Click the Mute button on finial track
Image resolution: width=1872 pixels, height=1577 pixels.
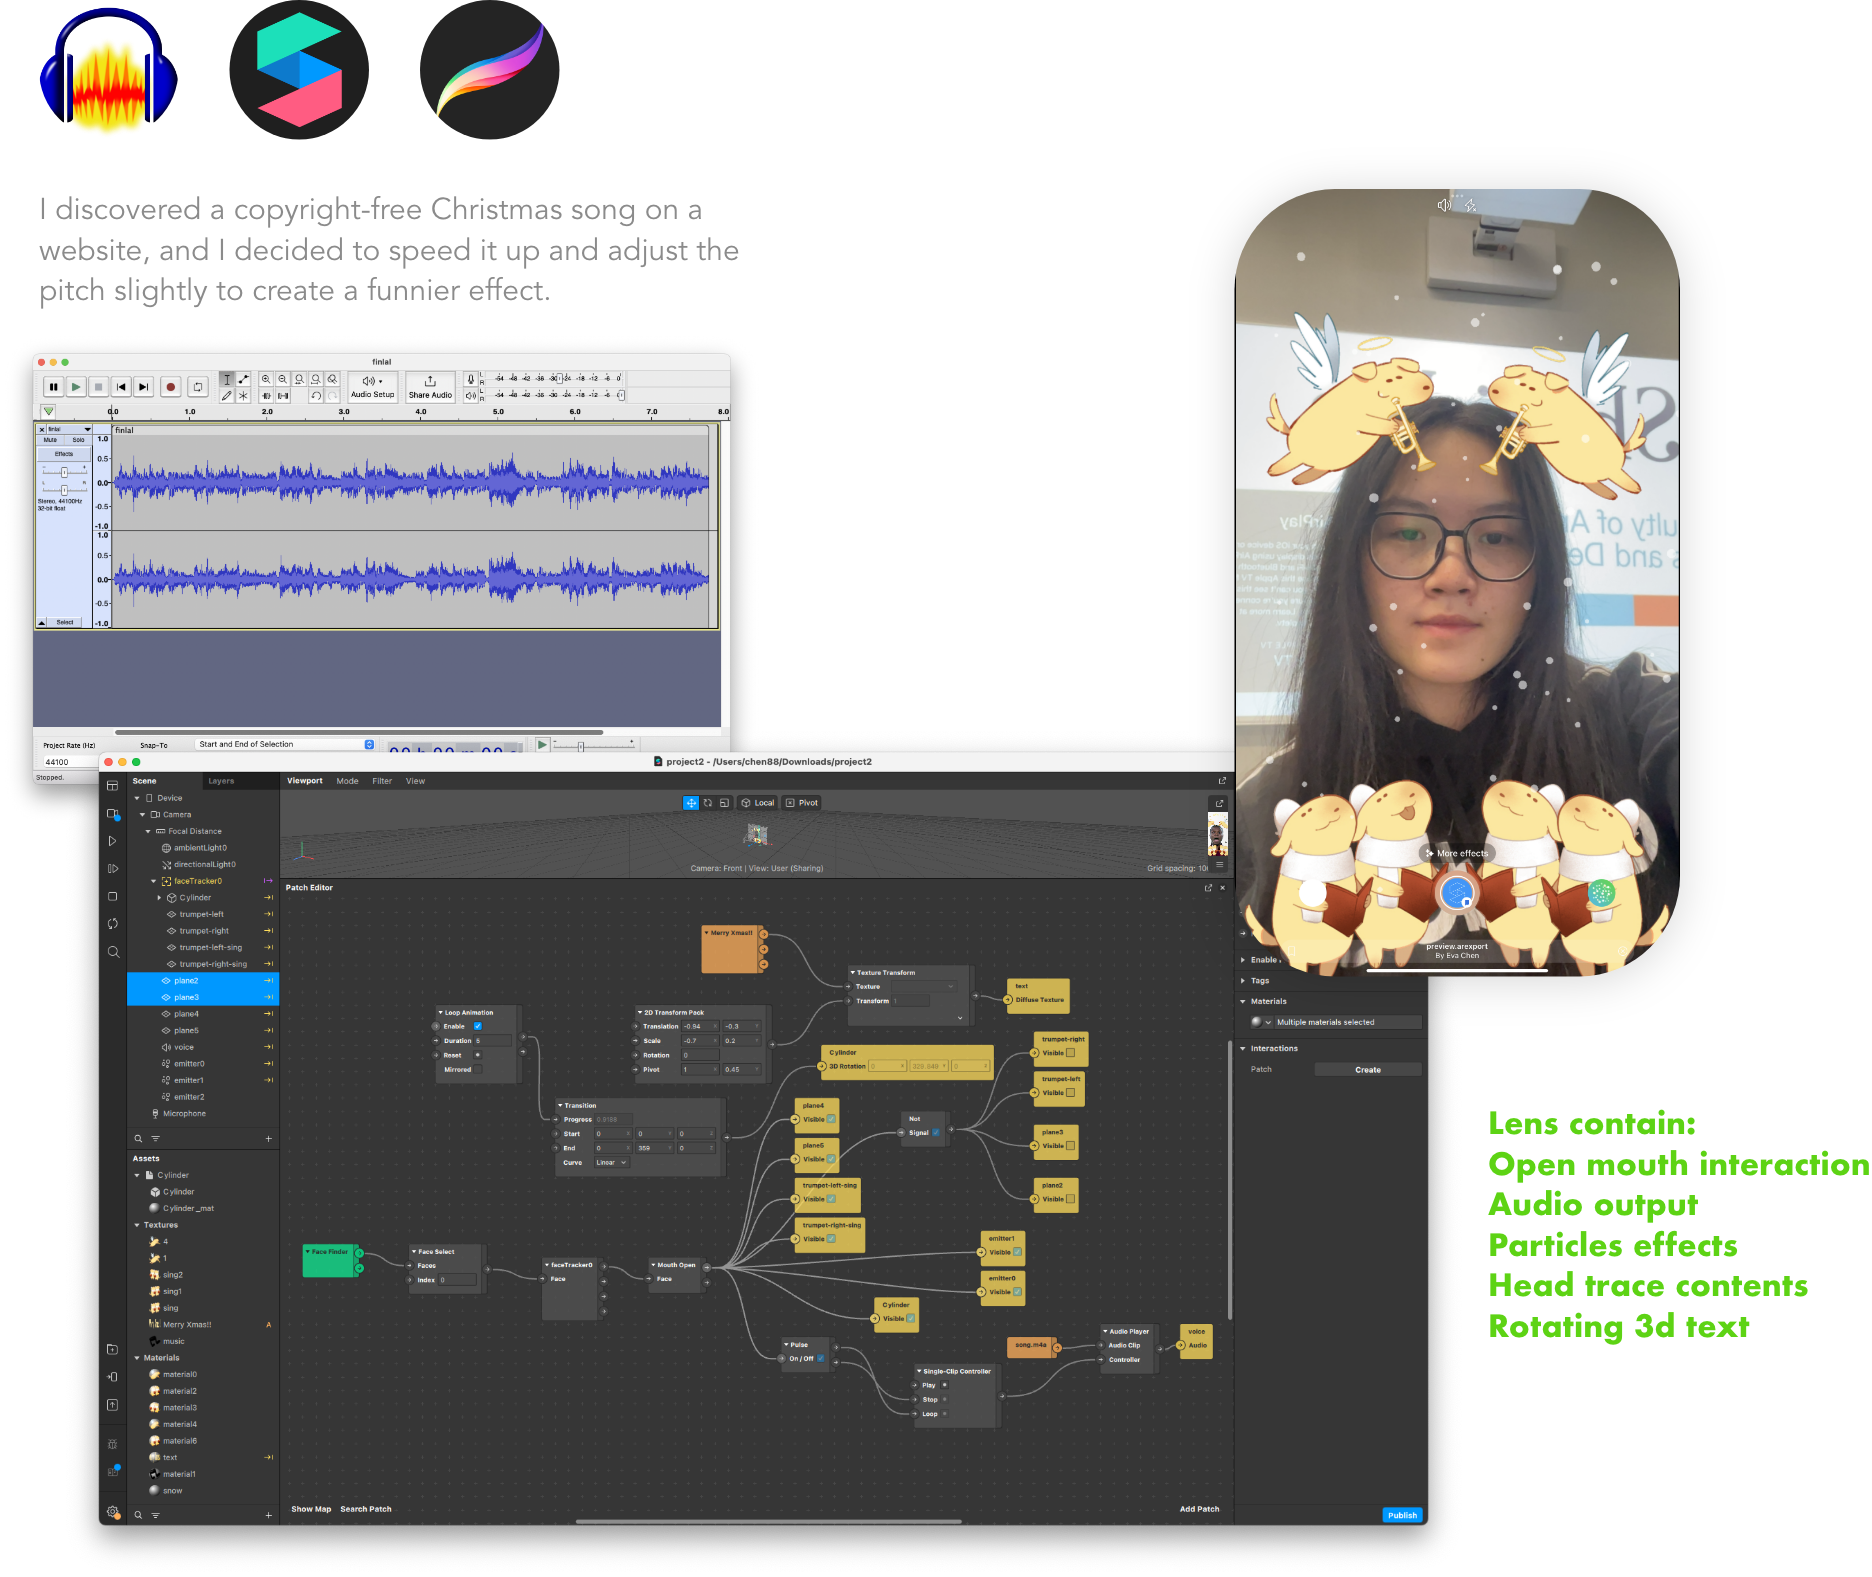click(x=50, y=440)
